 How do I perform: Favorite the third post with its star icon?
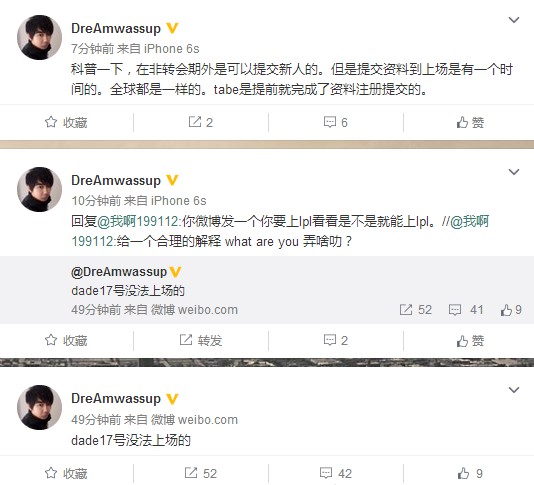pos(66,473)
